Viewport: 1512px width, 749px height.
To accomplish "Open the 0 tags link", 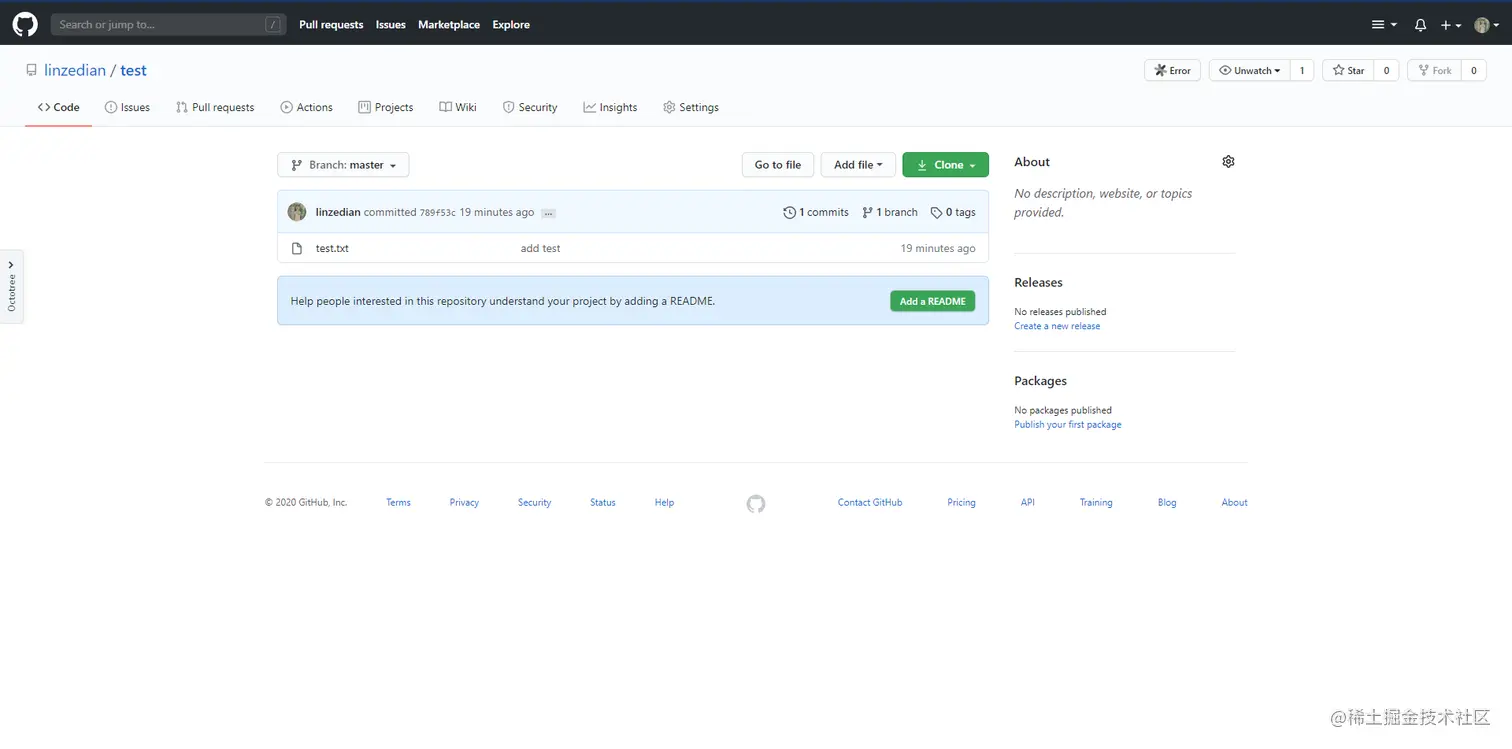I will [953, 212].
